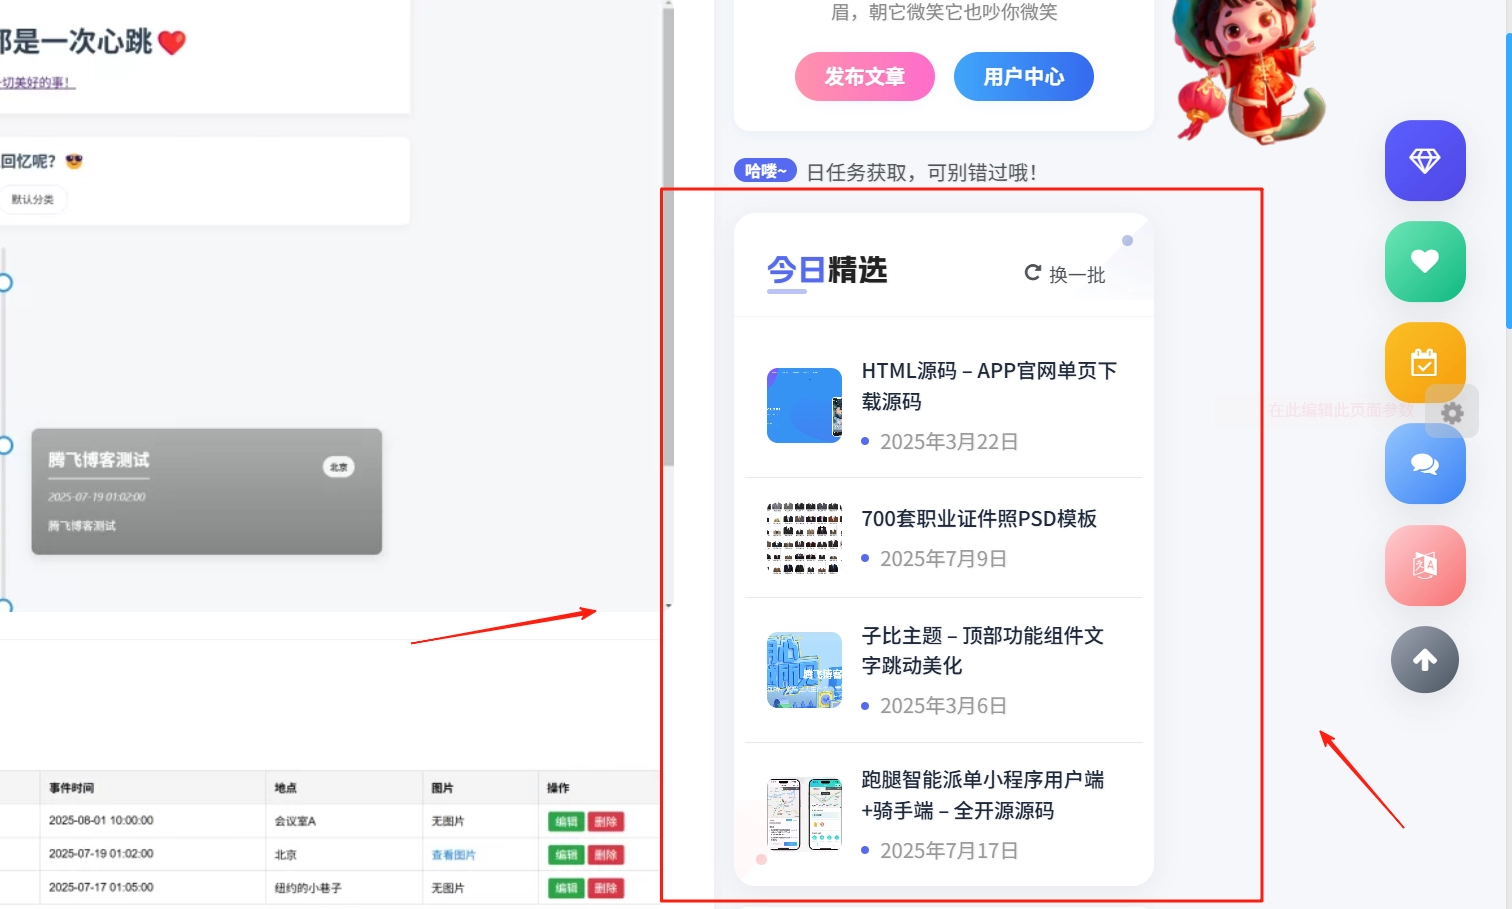Screen dimensions: 1512x909
Task: Open the daily check-in calendar icon
Action: click(1424, 362)
